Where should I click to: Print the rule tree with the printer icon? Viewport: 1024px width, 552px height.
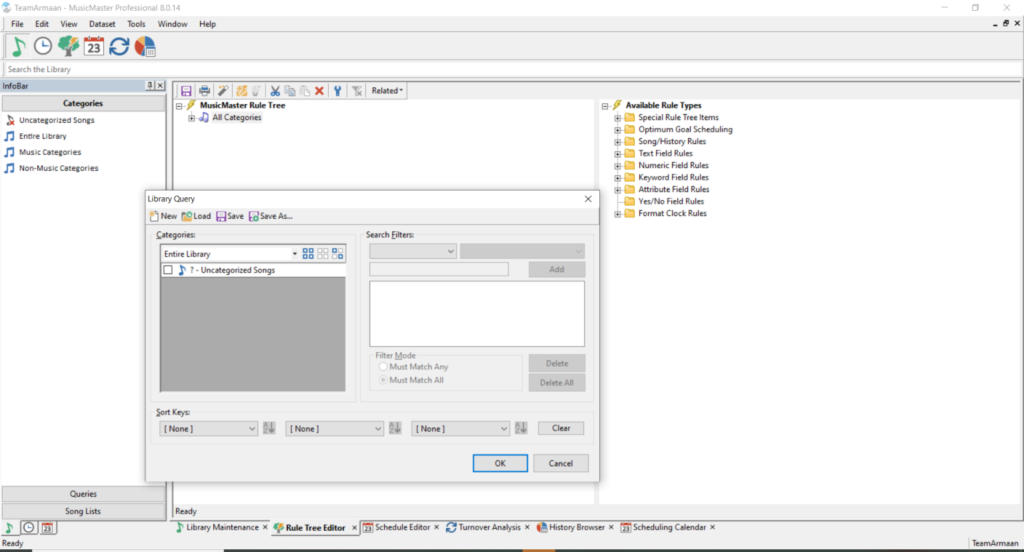[x=204, y=91]
